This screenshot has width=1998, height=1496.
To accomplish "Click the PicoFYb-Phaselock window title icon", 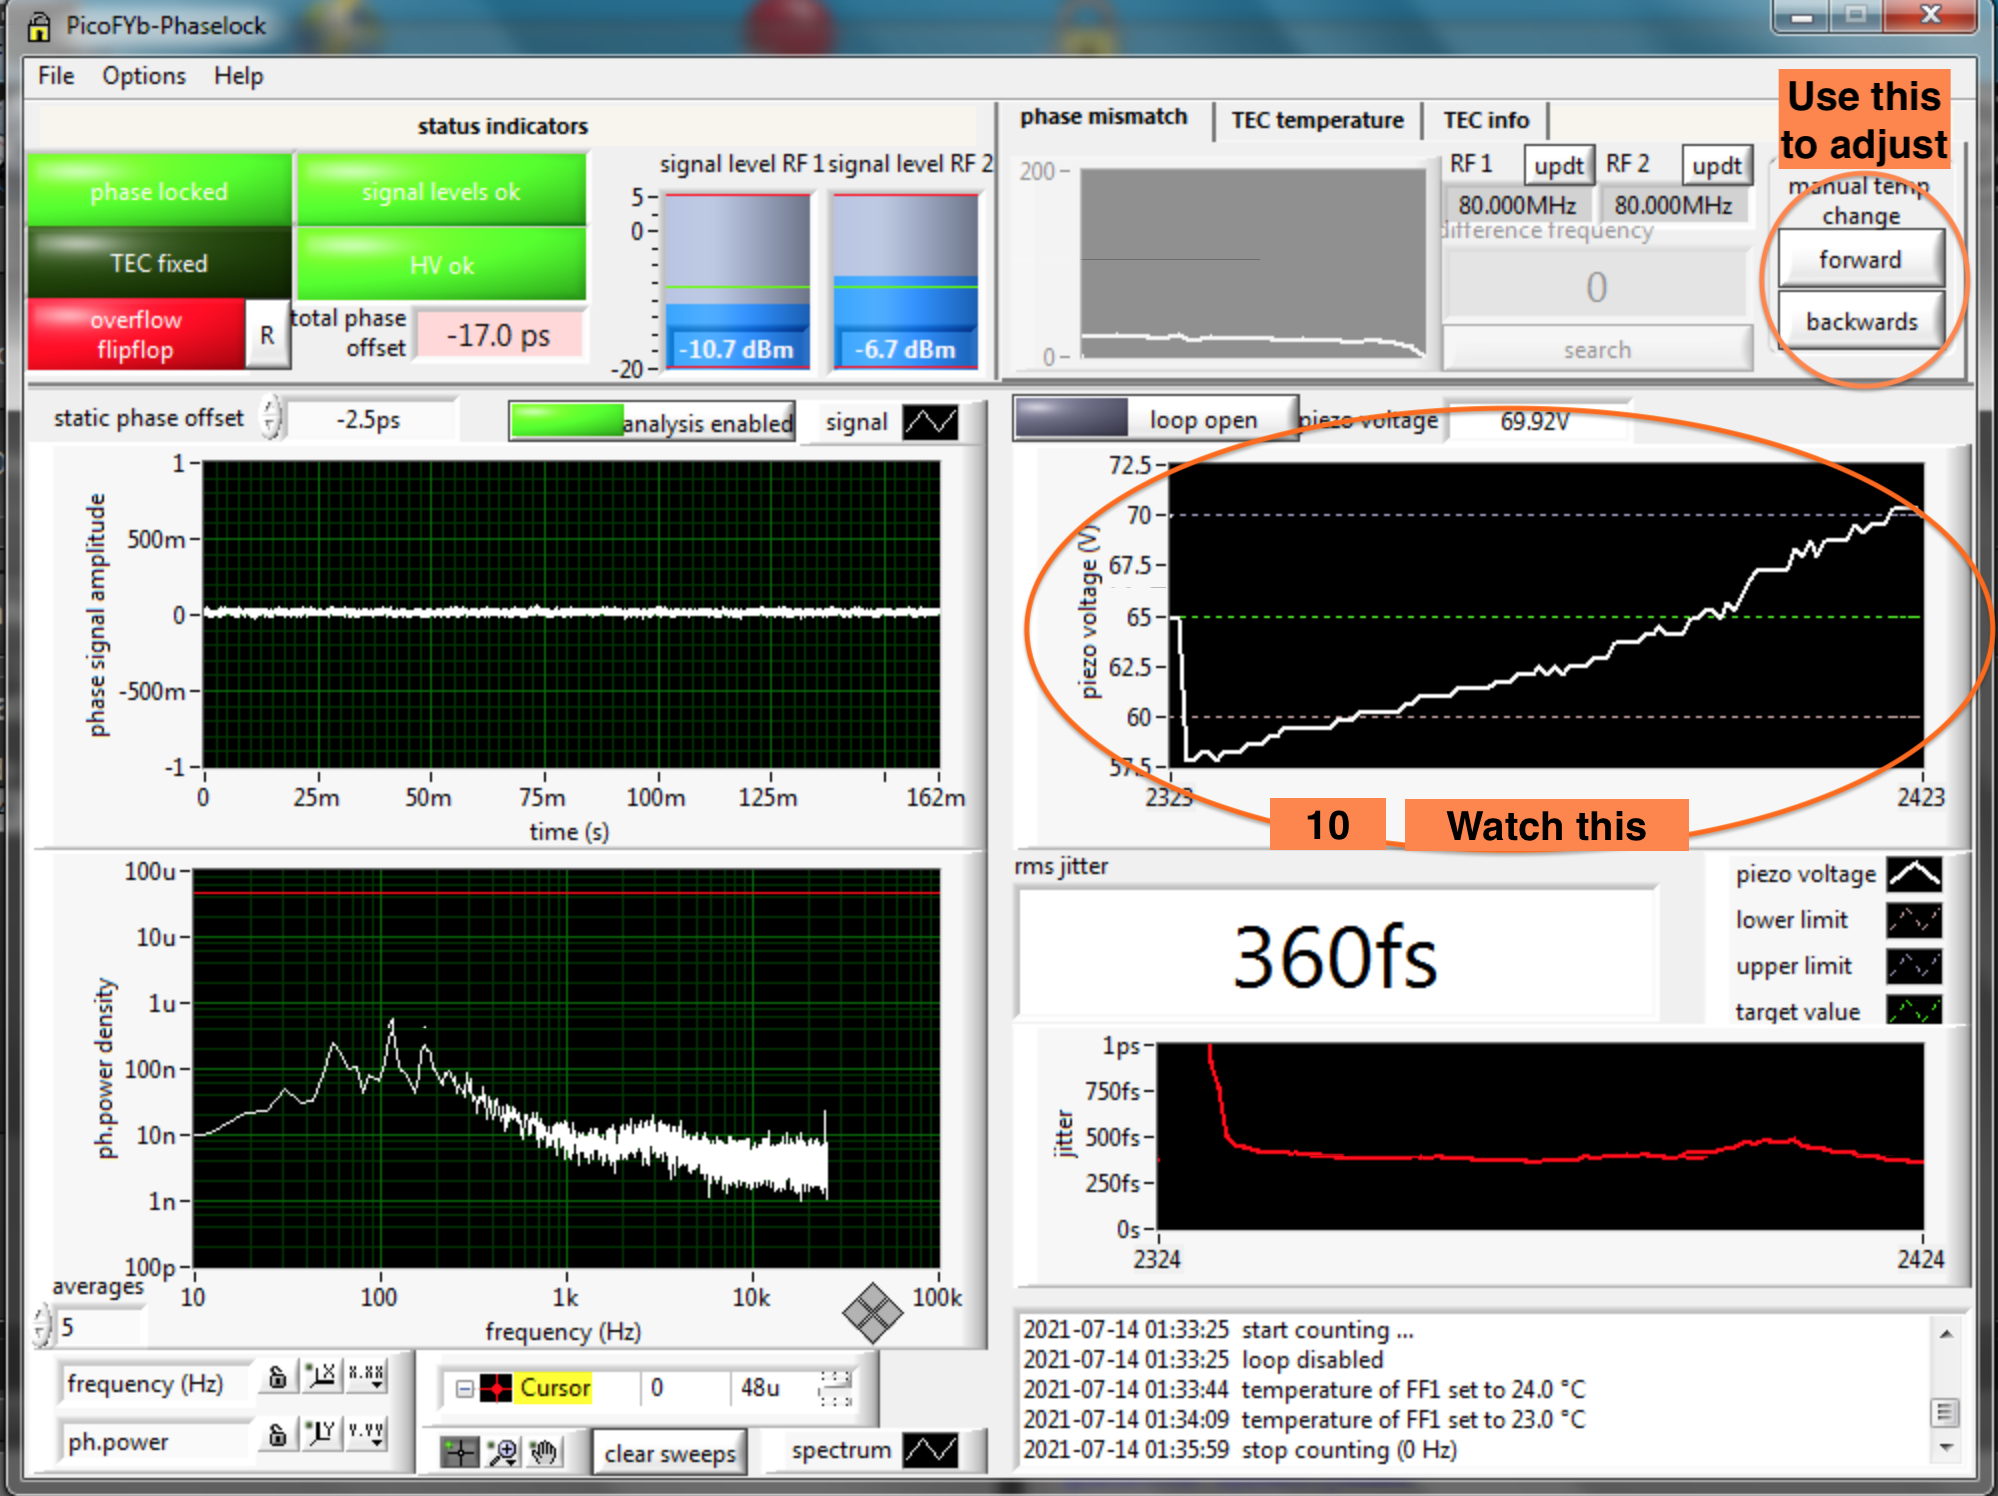I will click(39, 26).
